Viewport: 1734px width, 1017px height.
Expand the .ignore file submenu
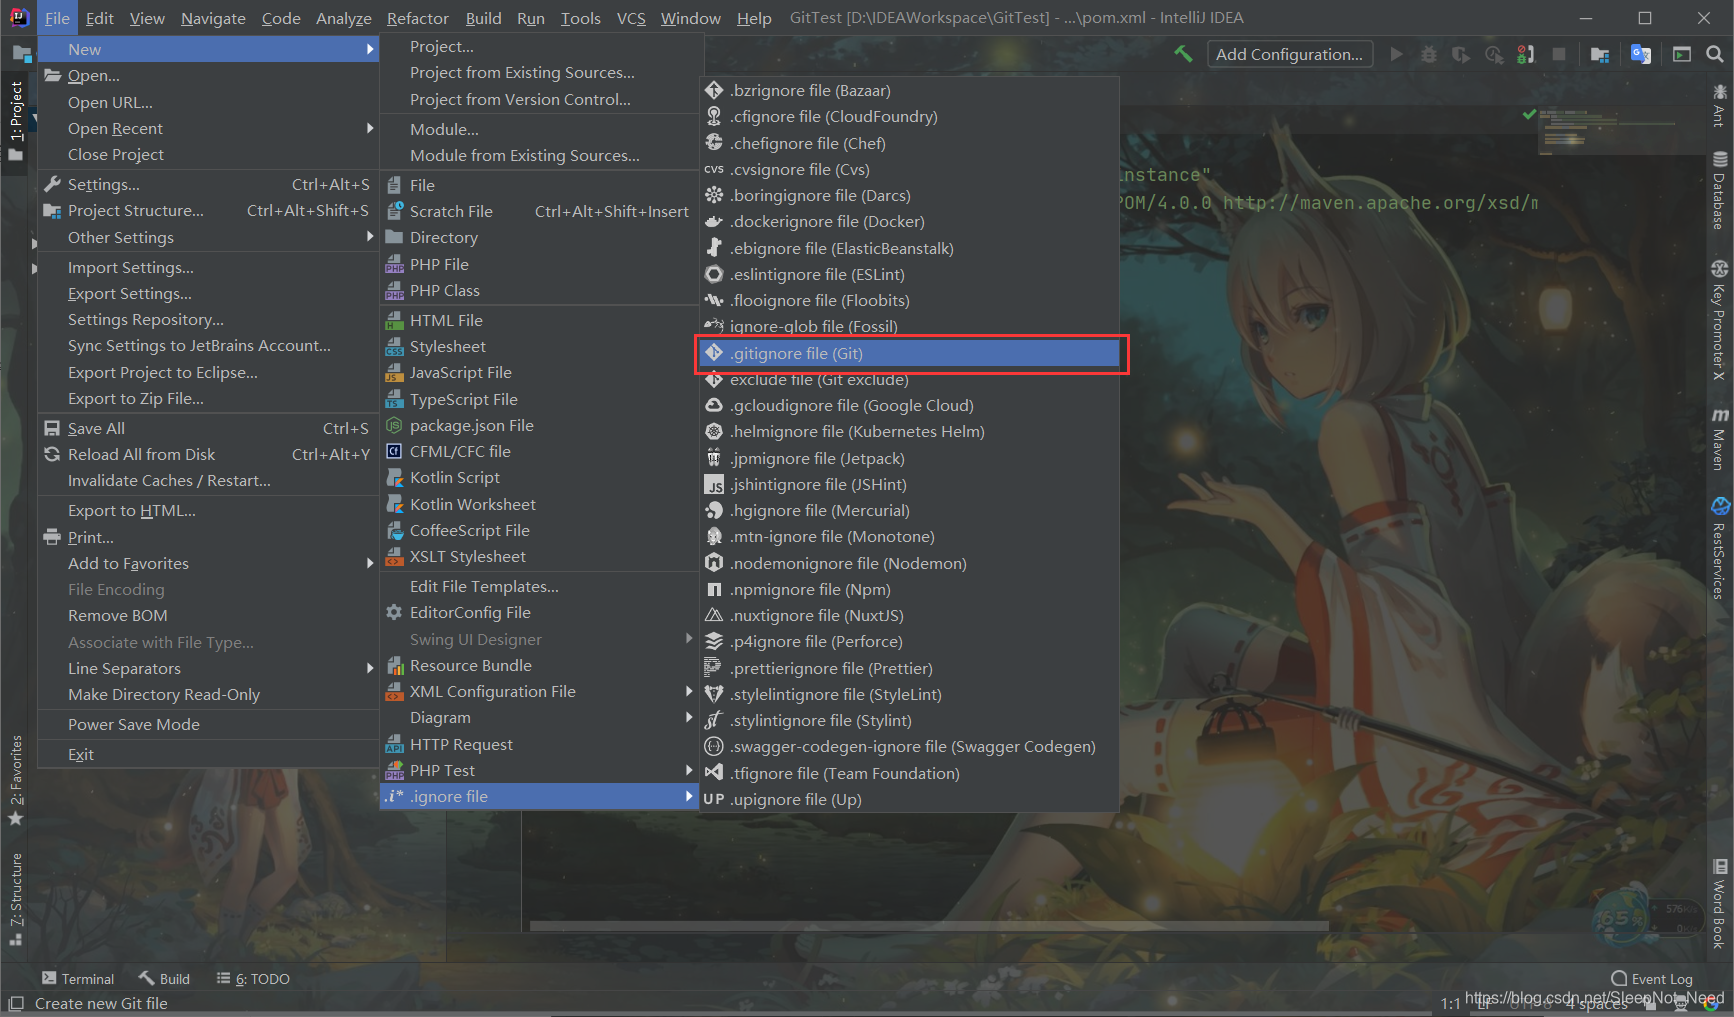tap(539, 796)
